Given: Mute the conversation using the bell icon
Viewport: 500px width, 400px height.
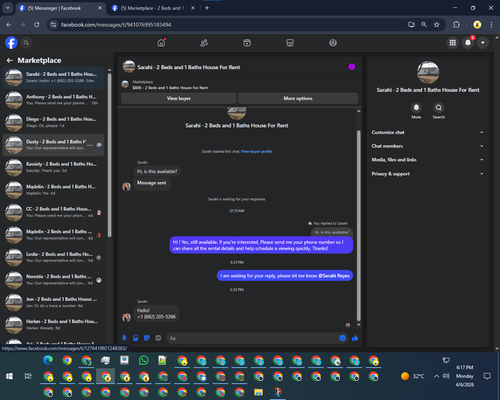Looking at the screenshot, I should (416, 107).
